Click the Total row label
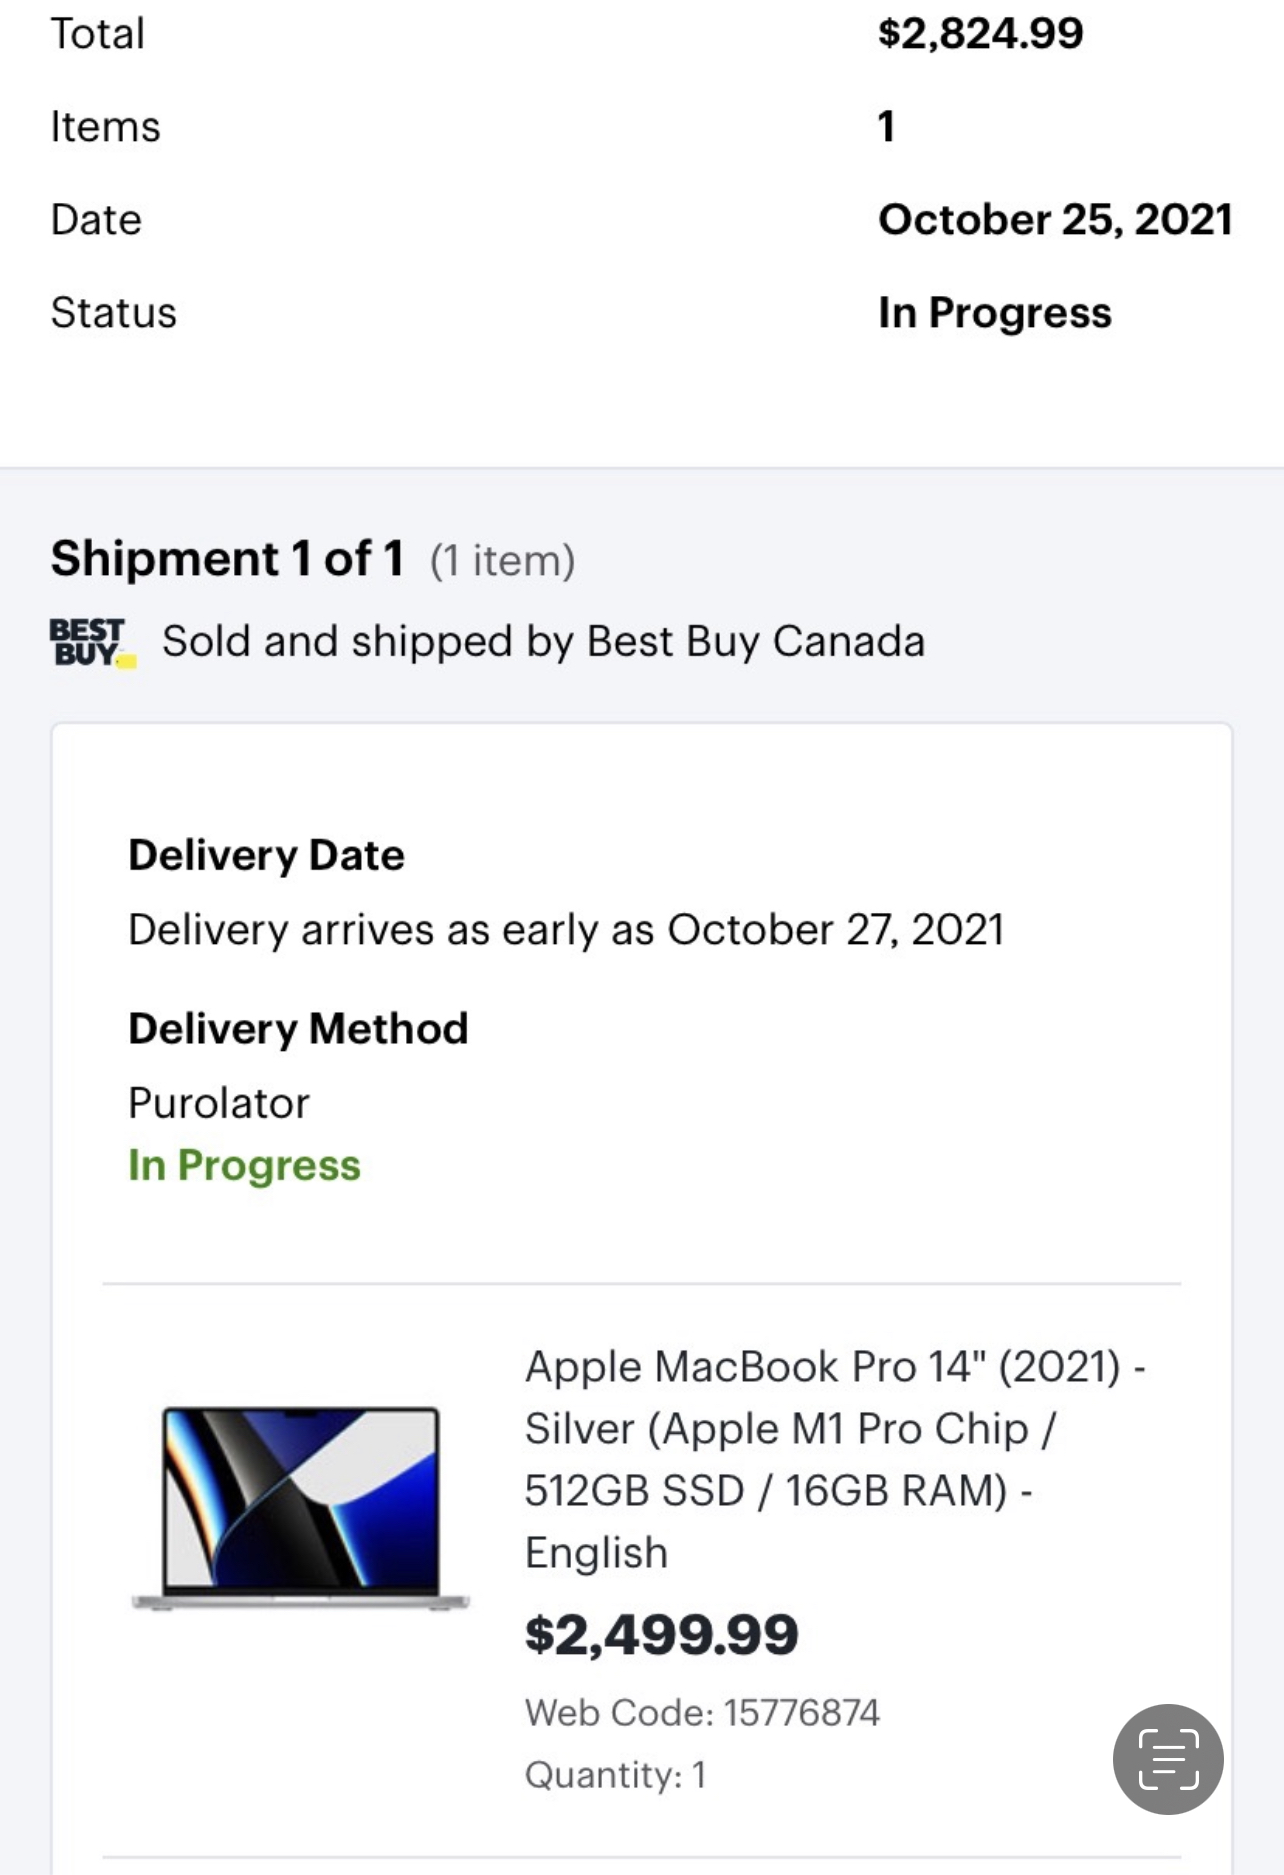 [x=97, y=34]
